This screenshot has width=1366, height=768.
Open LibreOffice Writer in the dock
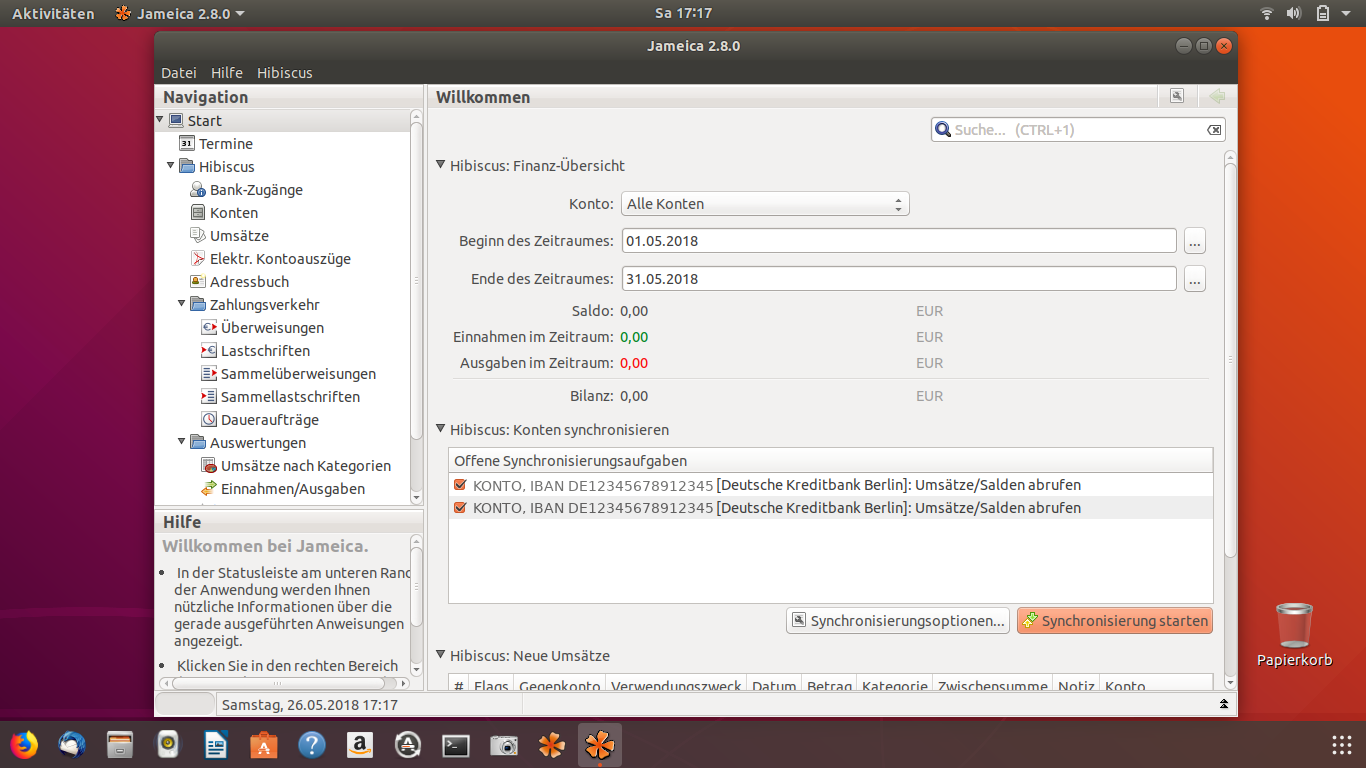(216, 745)
